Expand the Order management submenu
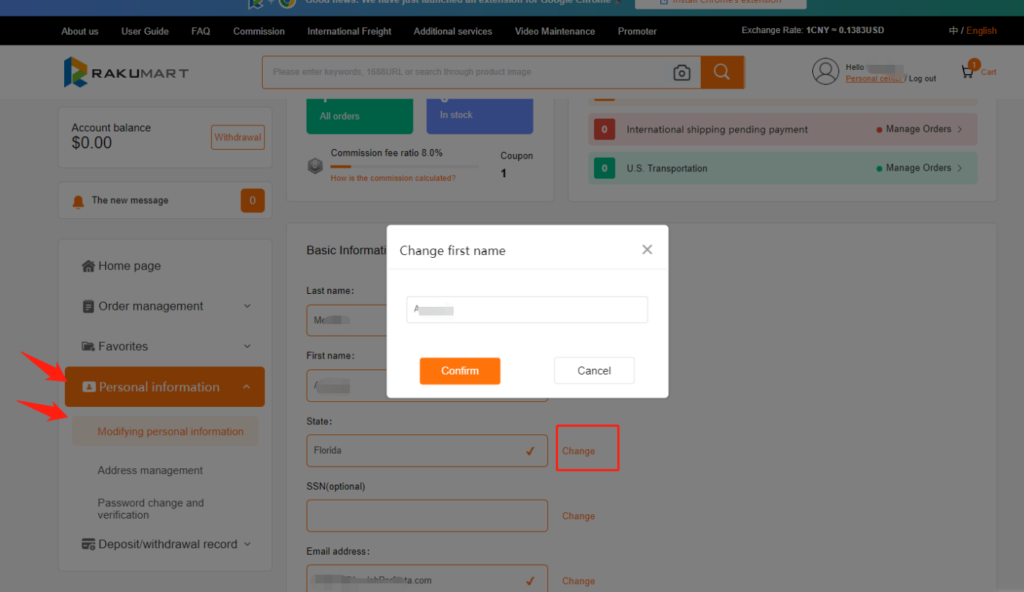Screen dimensions: 1024x592 pos(248,306)
